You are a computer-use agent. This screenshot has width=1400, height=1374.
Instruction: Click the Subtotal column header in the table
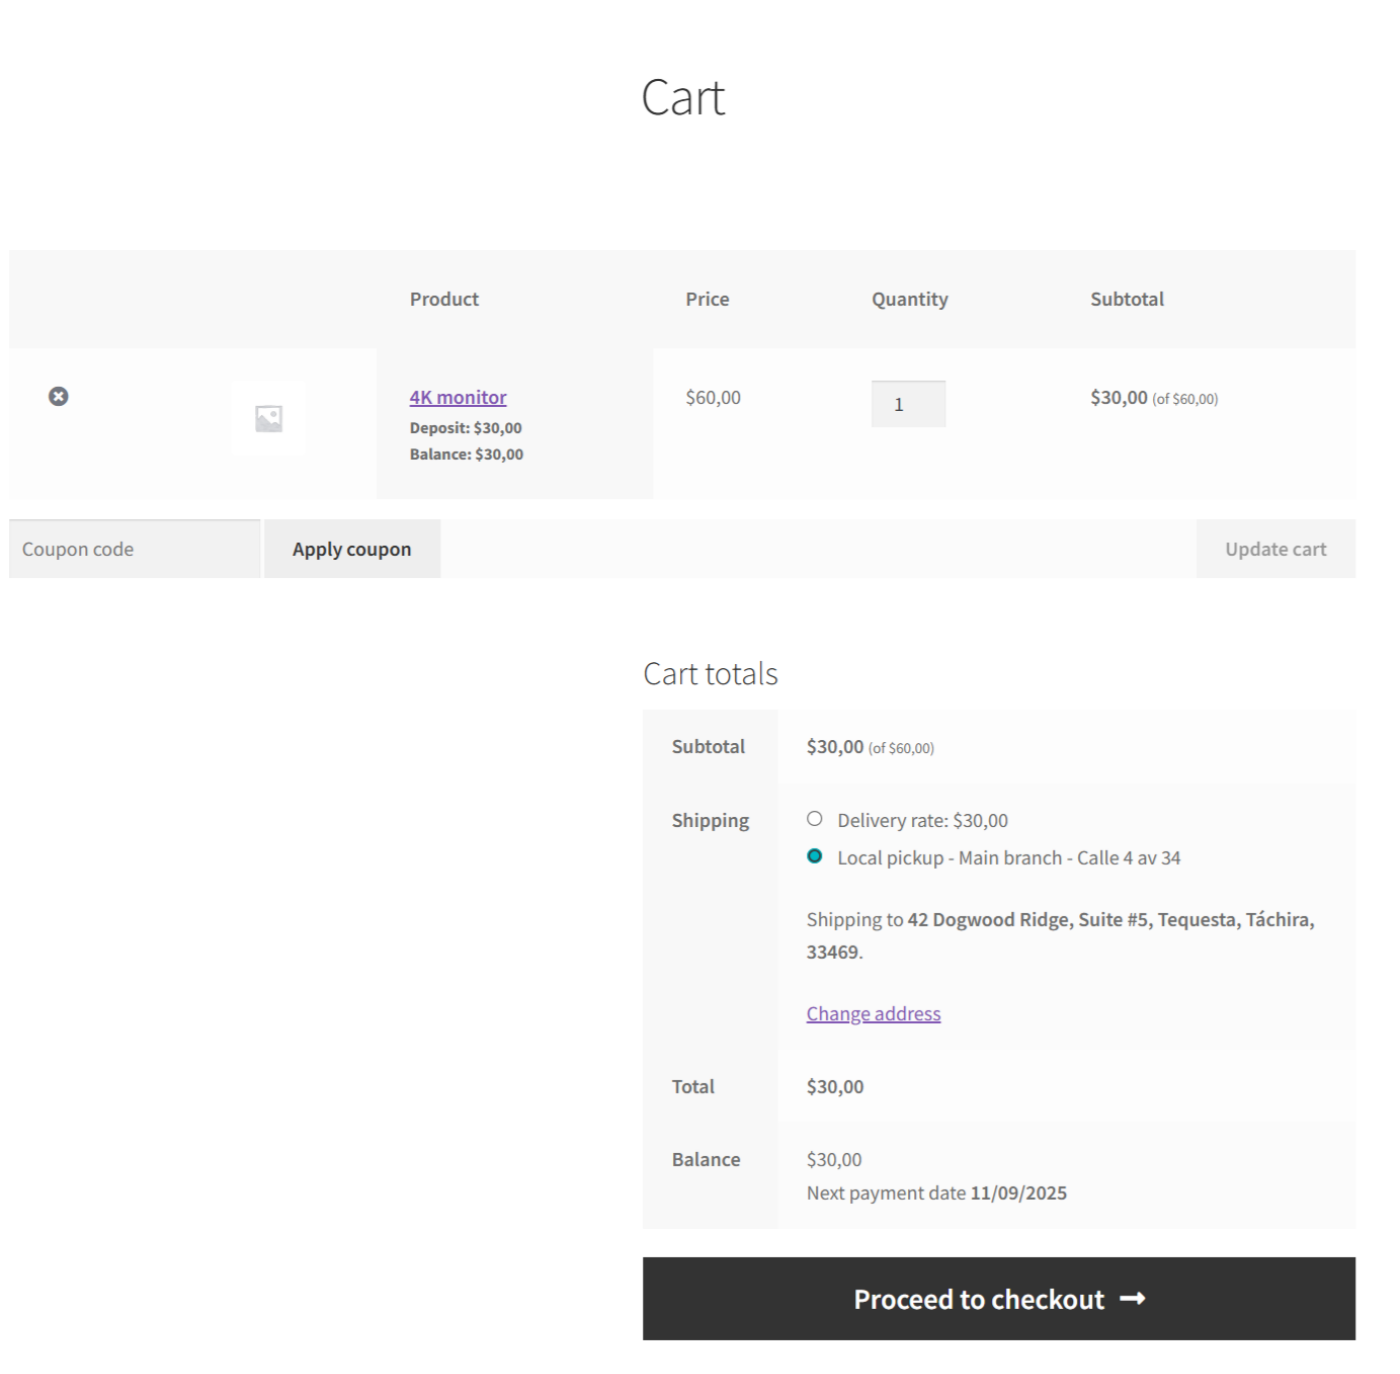(x=1126, y=299)
